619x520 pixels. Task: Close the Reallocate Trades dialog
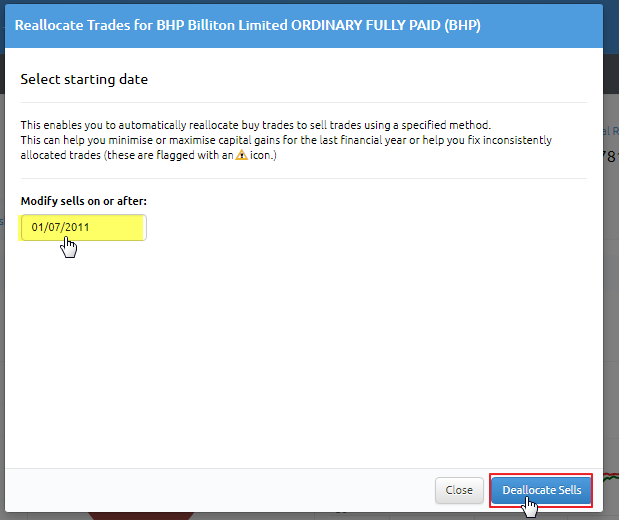pyautogui.click(x=459, y=490)
